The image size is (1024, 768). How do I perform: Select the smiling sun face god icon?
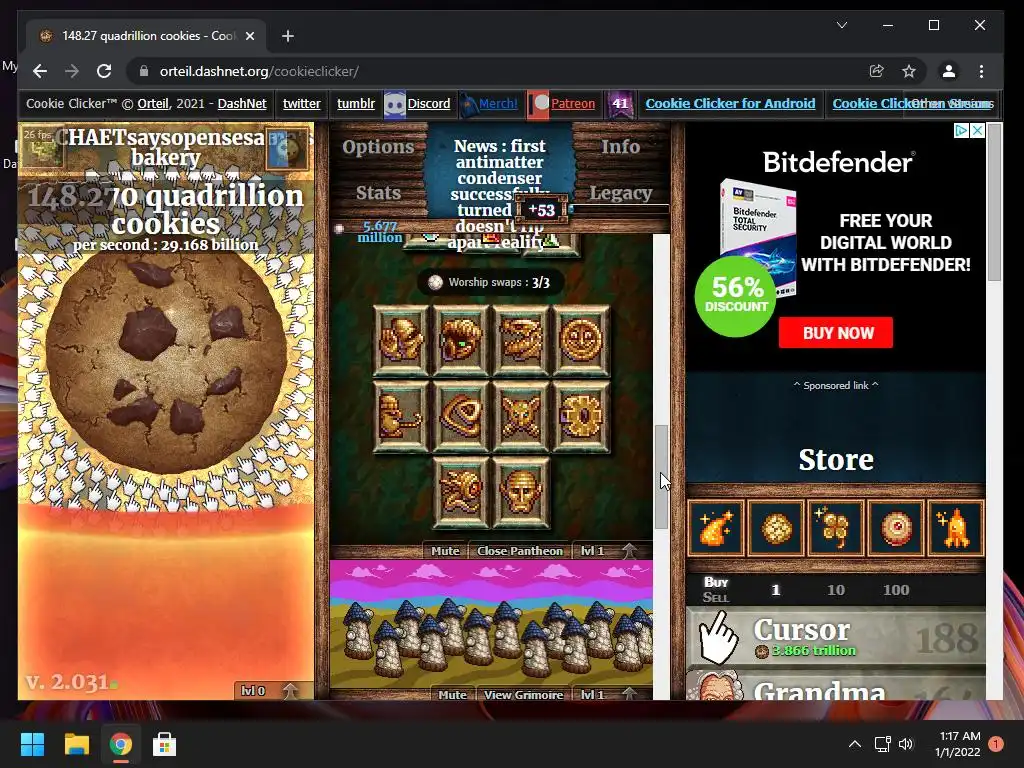[581, 341]
